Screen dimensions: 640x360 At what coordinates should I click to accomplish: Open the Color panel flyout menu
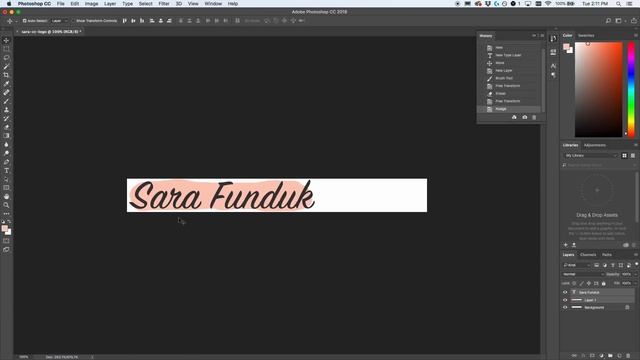[636, 36]
